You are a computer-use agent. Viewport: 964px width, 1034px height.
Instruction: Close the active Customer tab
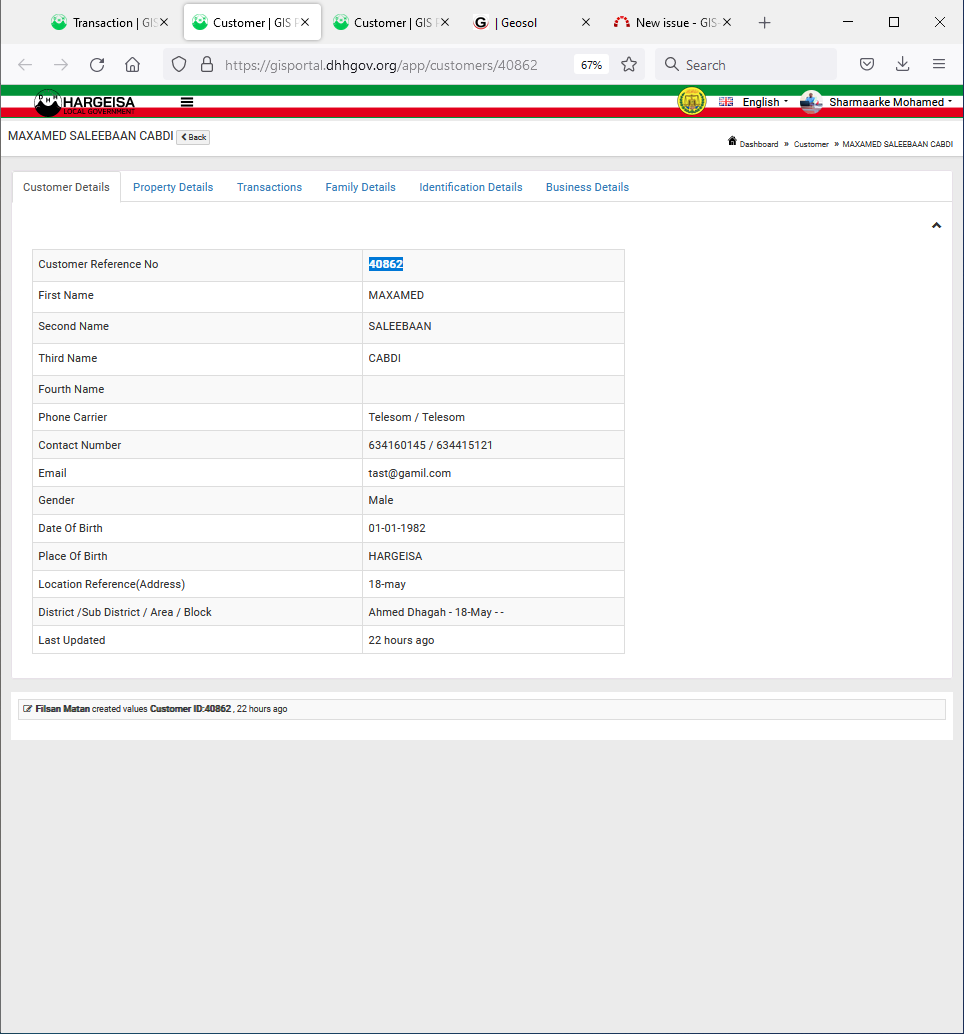click(305, 22)
